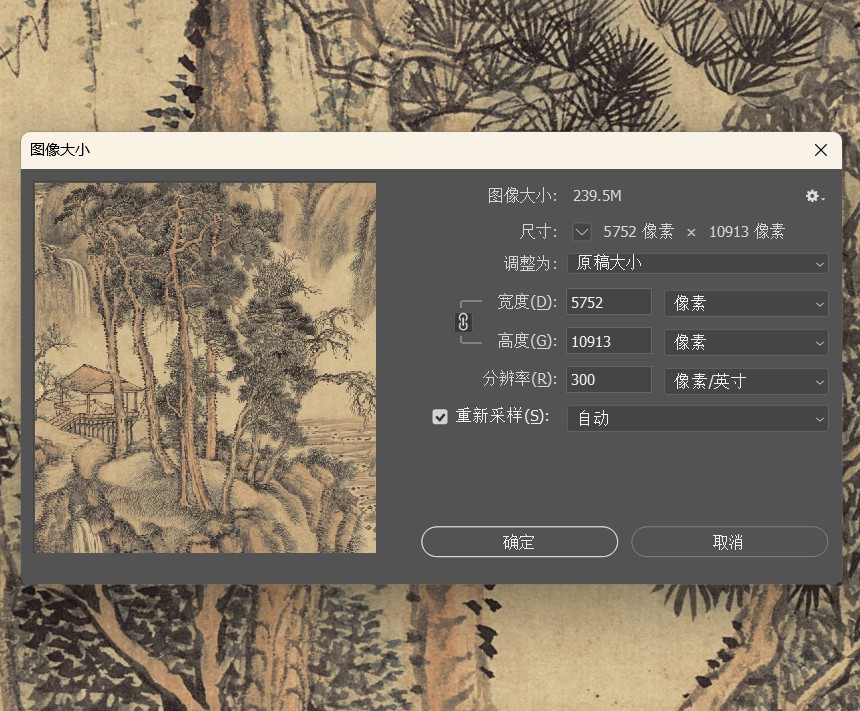860x711 pixels.
Task: Open the gear settings menu in dialog
Action: [x=815, y=196]
